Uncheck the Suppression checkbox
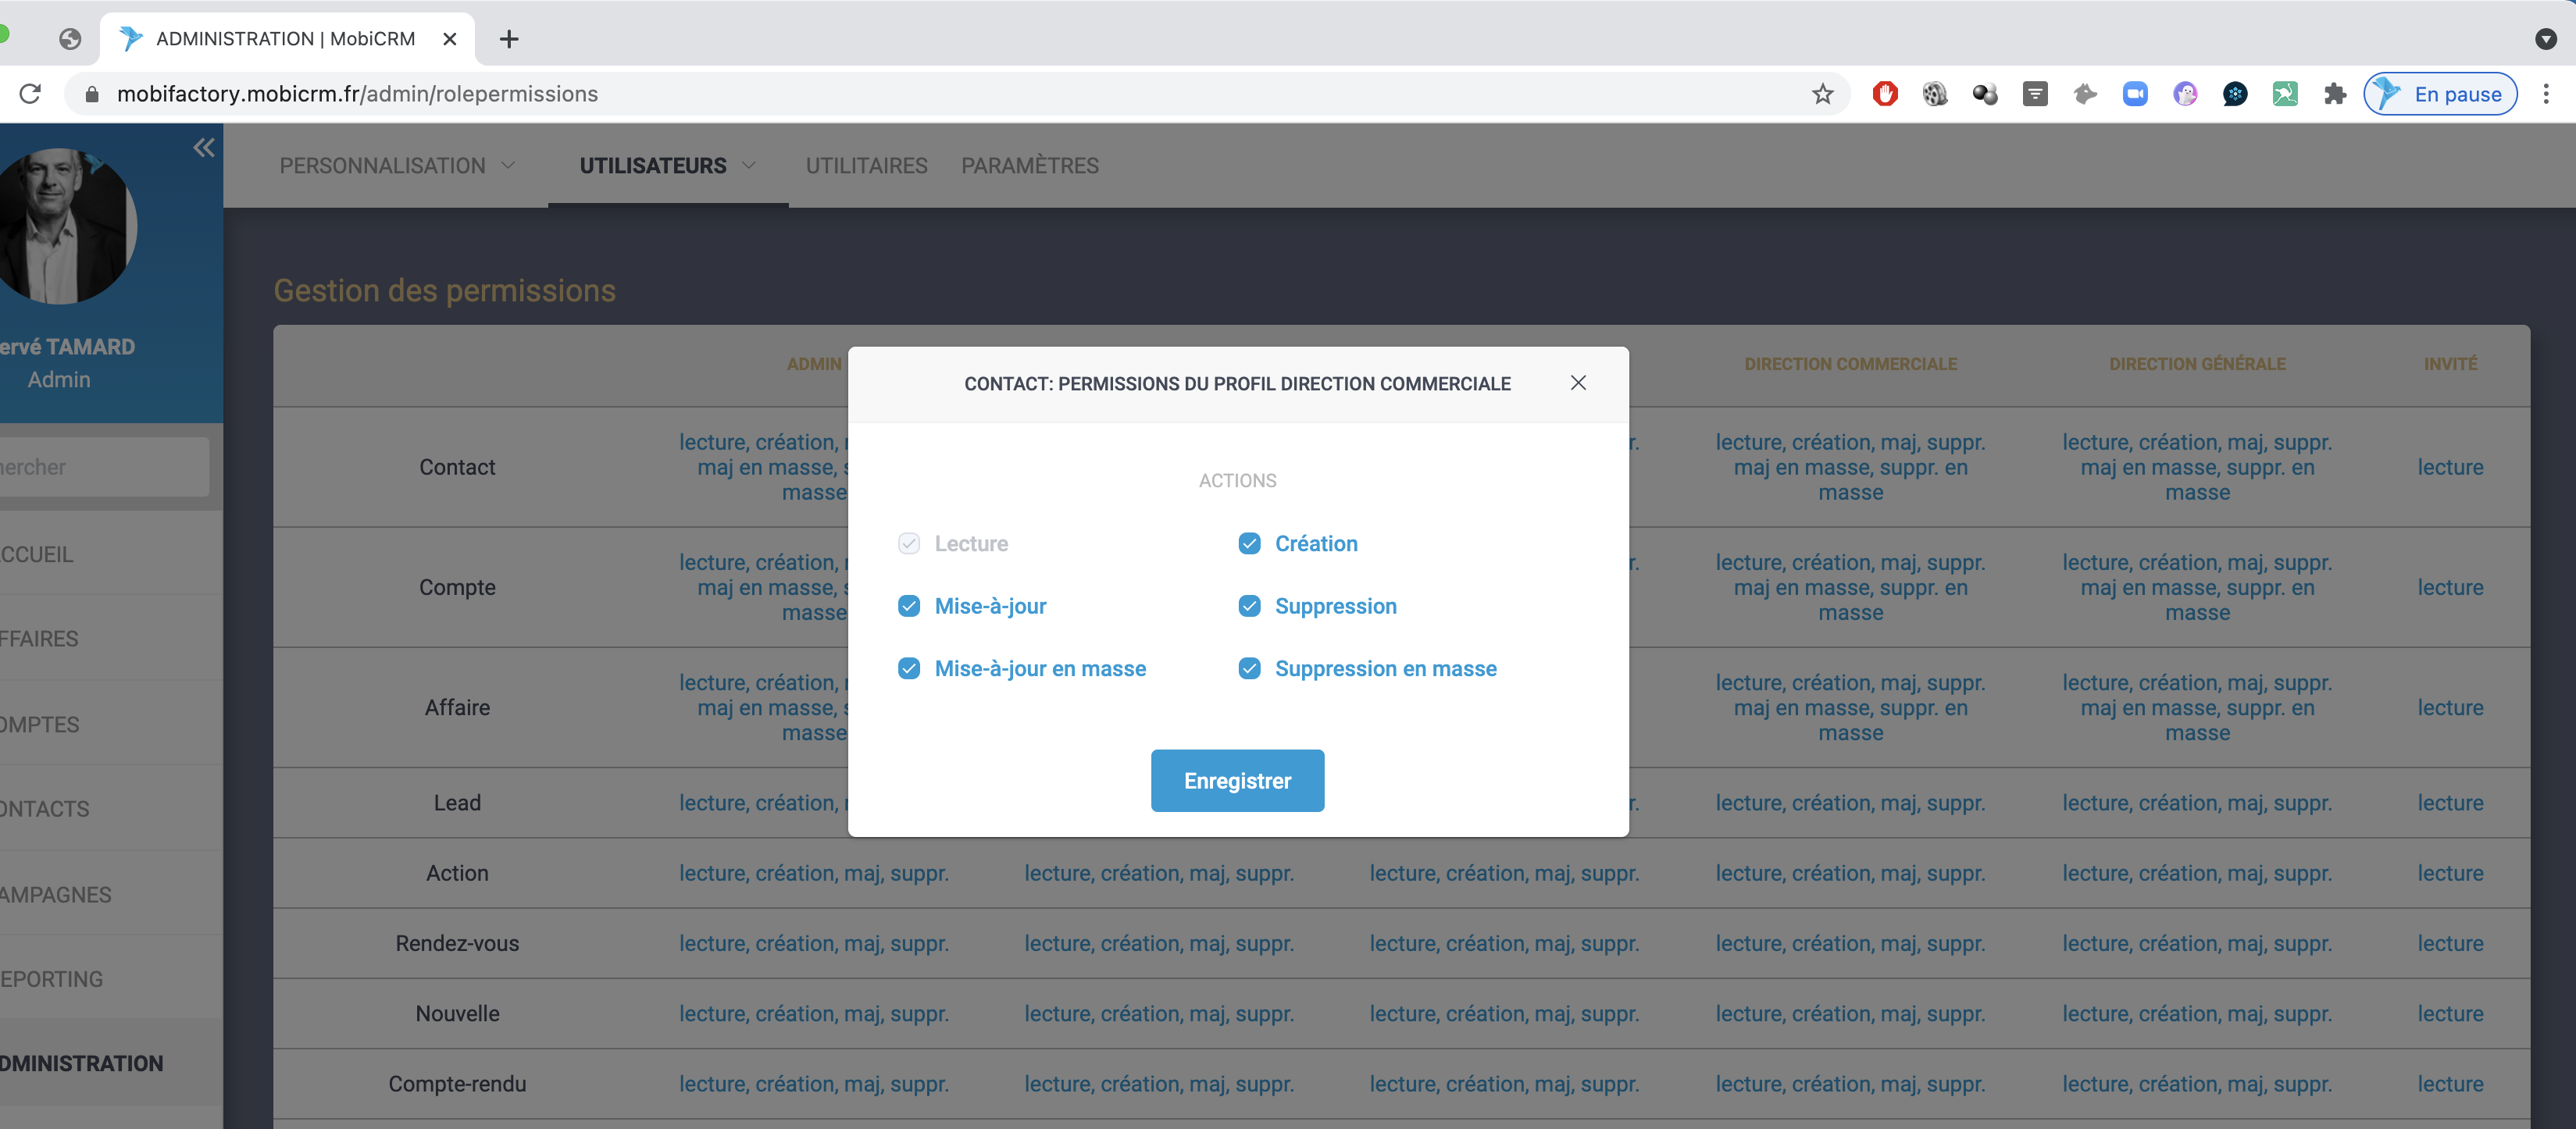This screenshot has width=2576, height=1129. [x=1249, y=606]
